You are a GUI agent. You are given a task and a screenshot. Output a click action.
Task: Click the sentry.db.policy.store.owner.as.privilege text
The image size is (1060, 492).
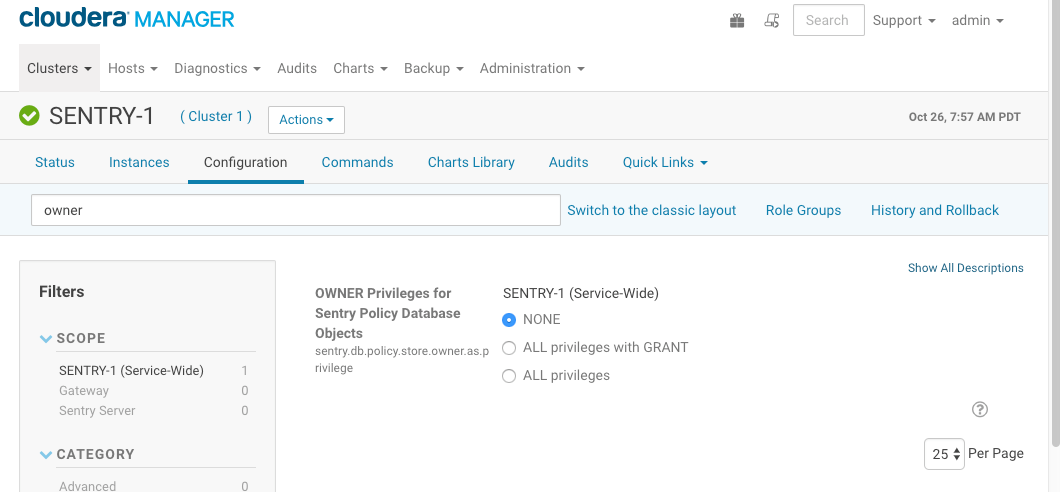coord(402,360)
